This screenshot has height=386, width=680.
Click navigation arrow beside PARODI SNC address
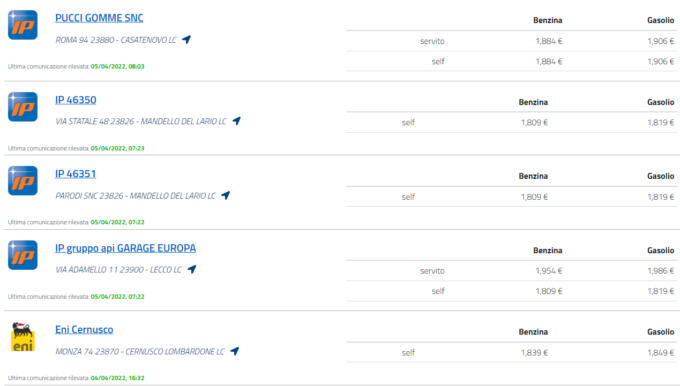226,196
